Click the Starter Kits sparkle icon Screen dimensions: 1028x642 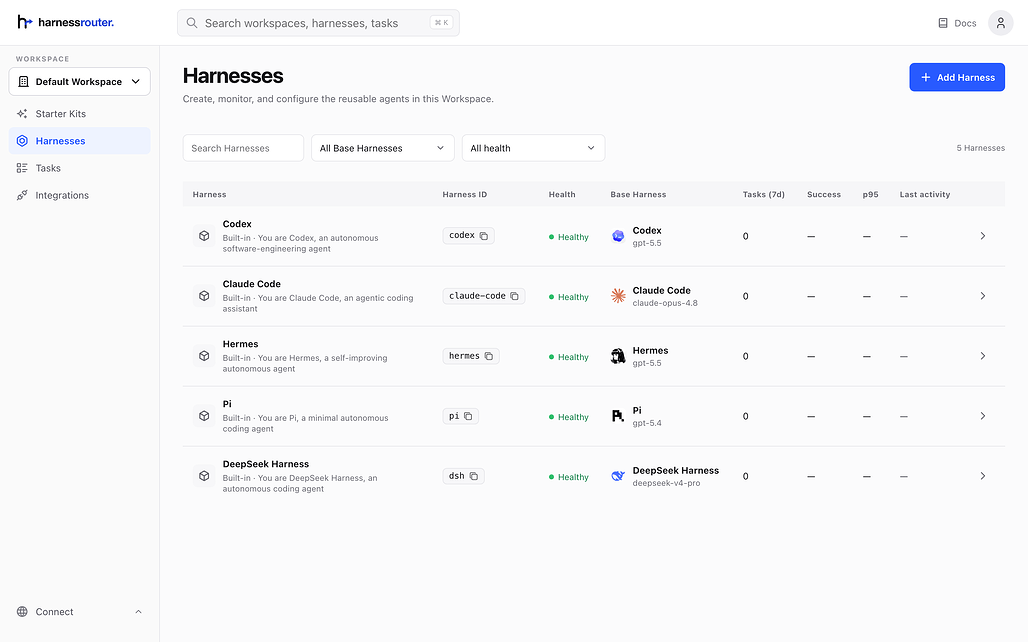point(22,113)
